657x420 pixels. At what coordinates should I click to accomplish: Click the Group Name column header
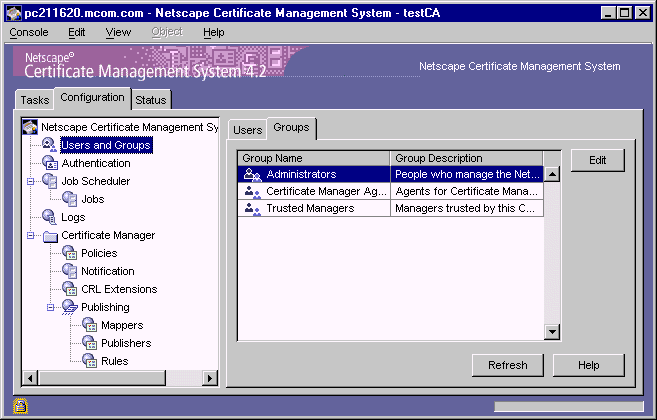(314, 158)
